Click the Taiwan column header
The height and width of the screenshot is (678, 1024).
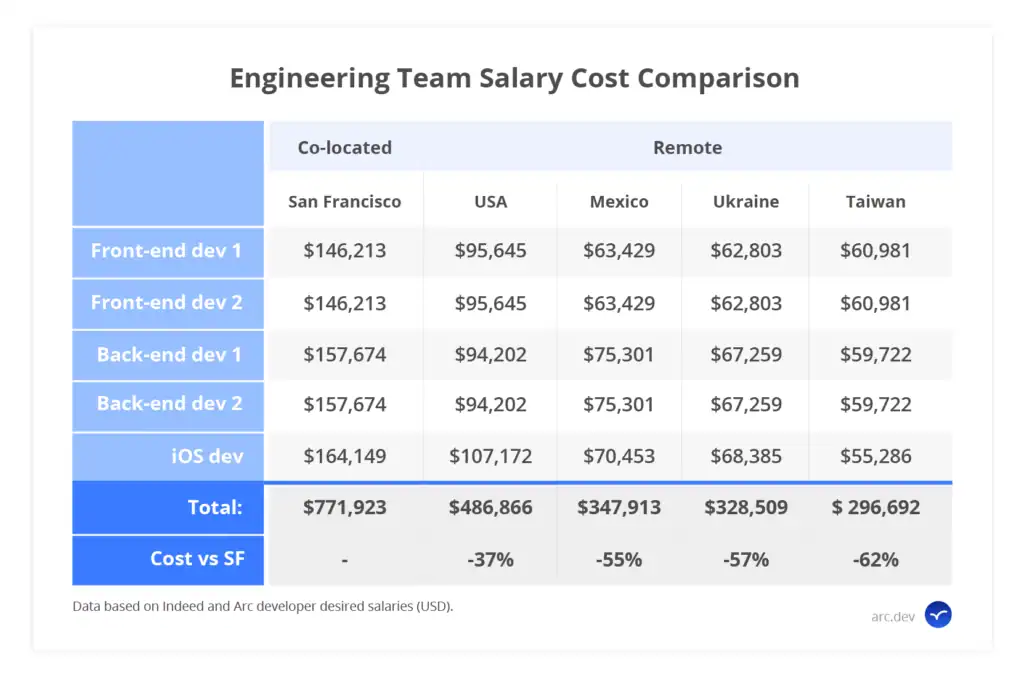click(875, 201)
